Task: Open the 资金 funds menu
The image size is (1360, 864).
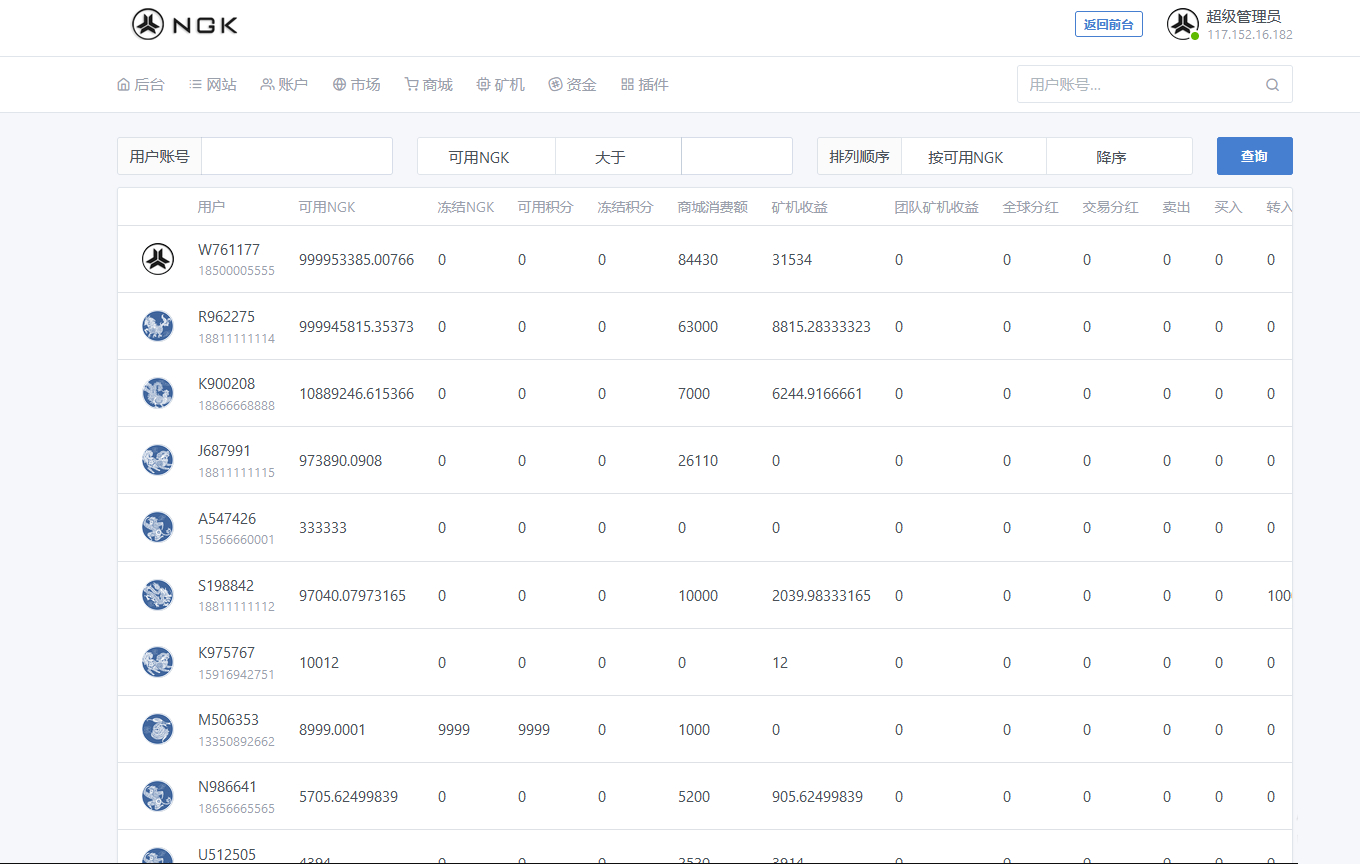Action: 572,85
